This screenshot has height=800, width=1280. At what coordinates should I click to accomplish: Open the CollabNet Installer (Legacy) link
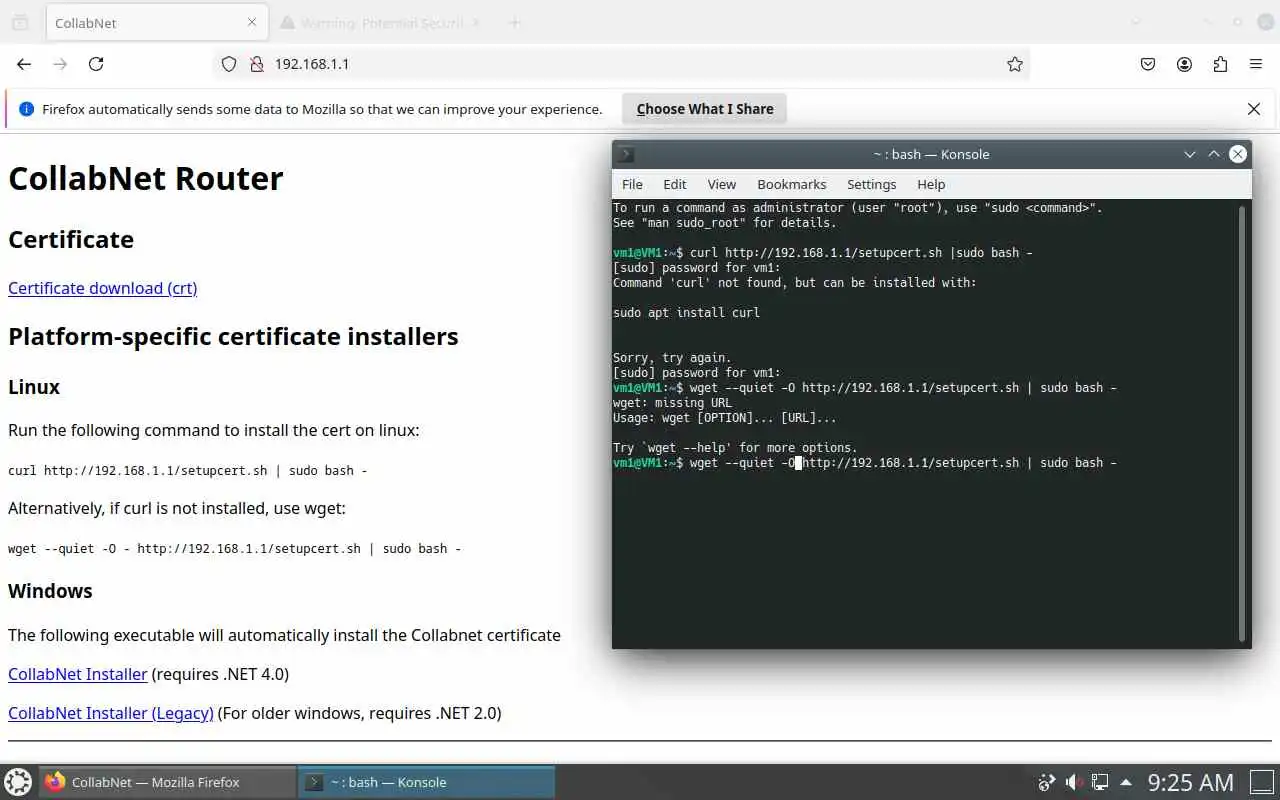point(111,713)
